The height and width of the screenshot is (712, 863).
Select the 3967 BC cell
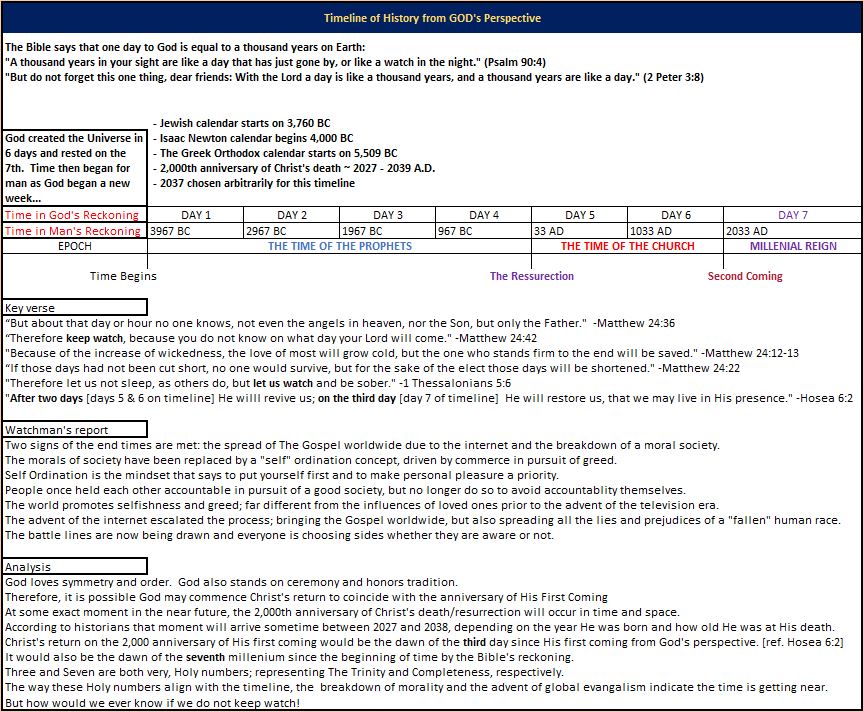195,231
